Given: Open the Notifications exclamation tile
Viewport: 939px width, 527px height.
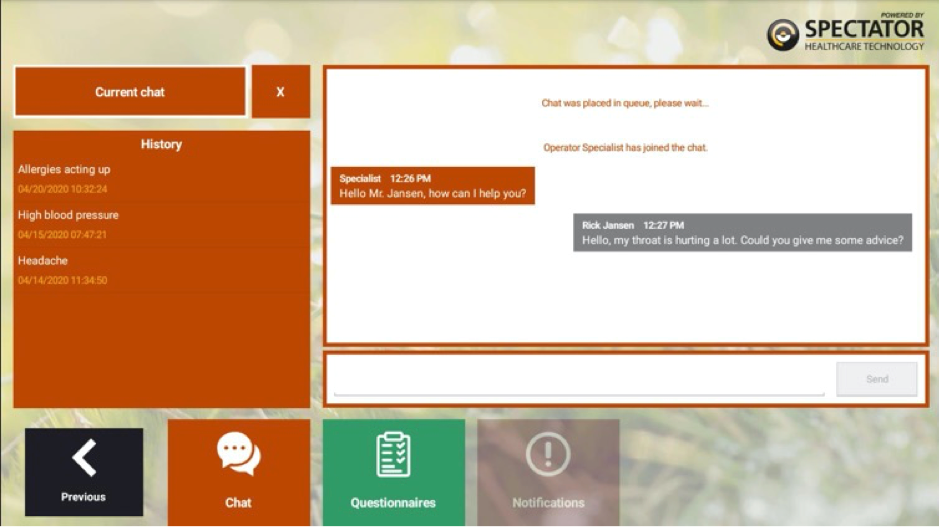Looking at the screenshot, I should point(548,473).
